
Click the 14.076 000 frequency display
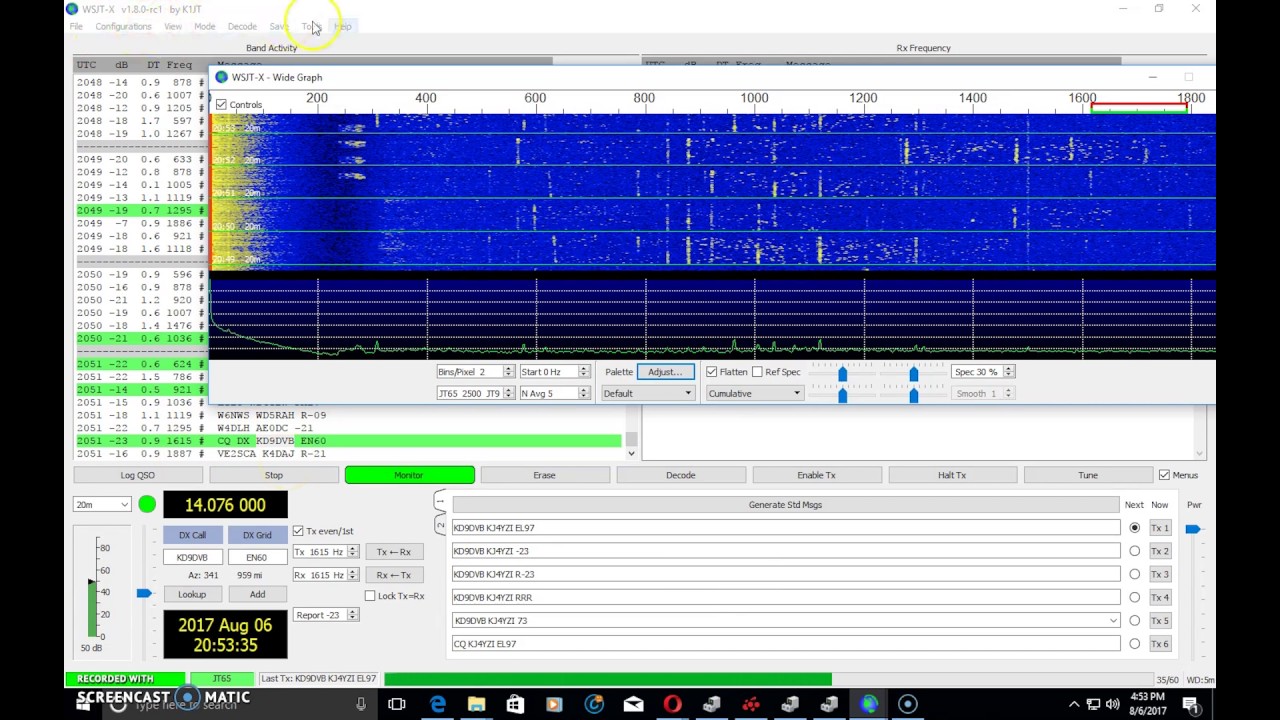pyautogui.click(x=225, y=505)
